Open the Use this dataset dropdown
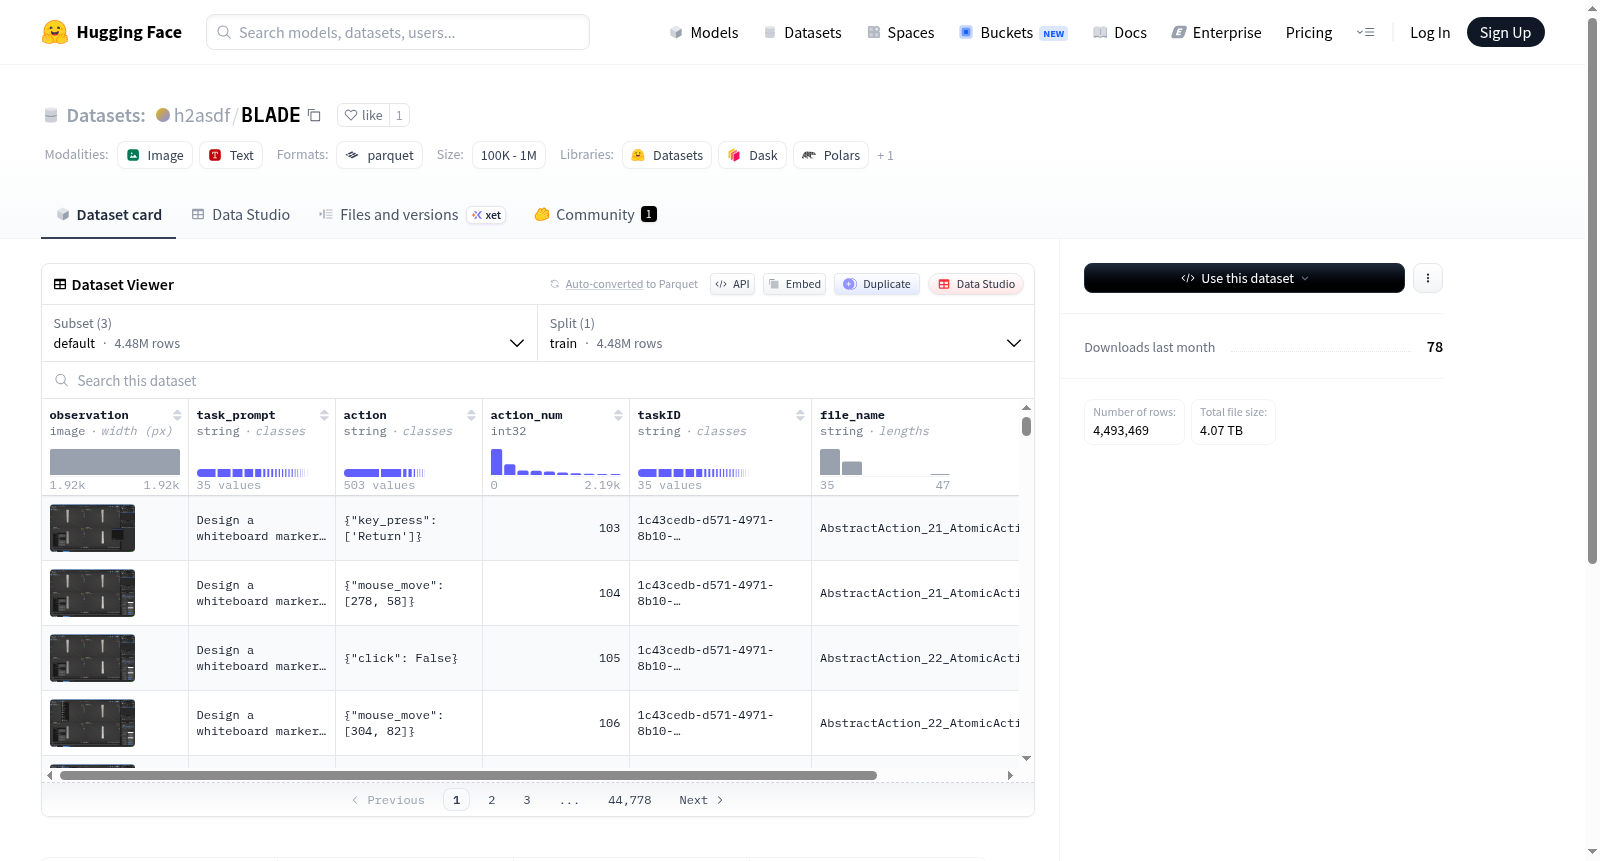The image size is (1600, 861). coord(1244,278)
